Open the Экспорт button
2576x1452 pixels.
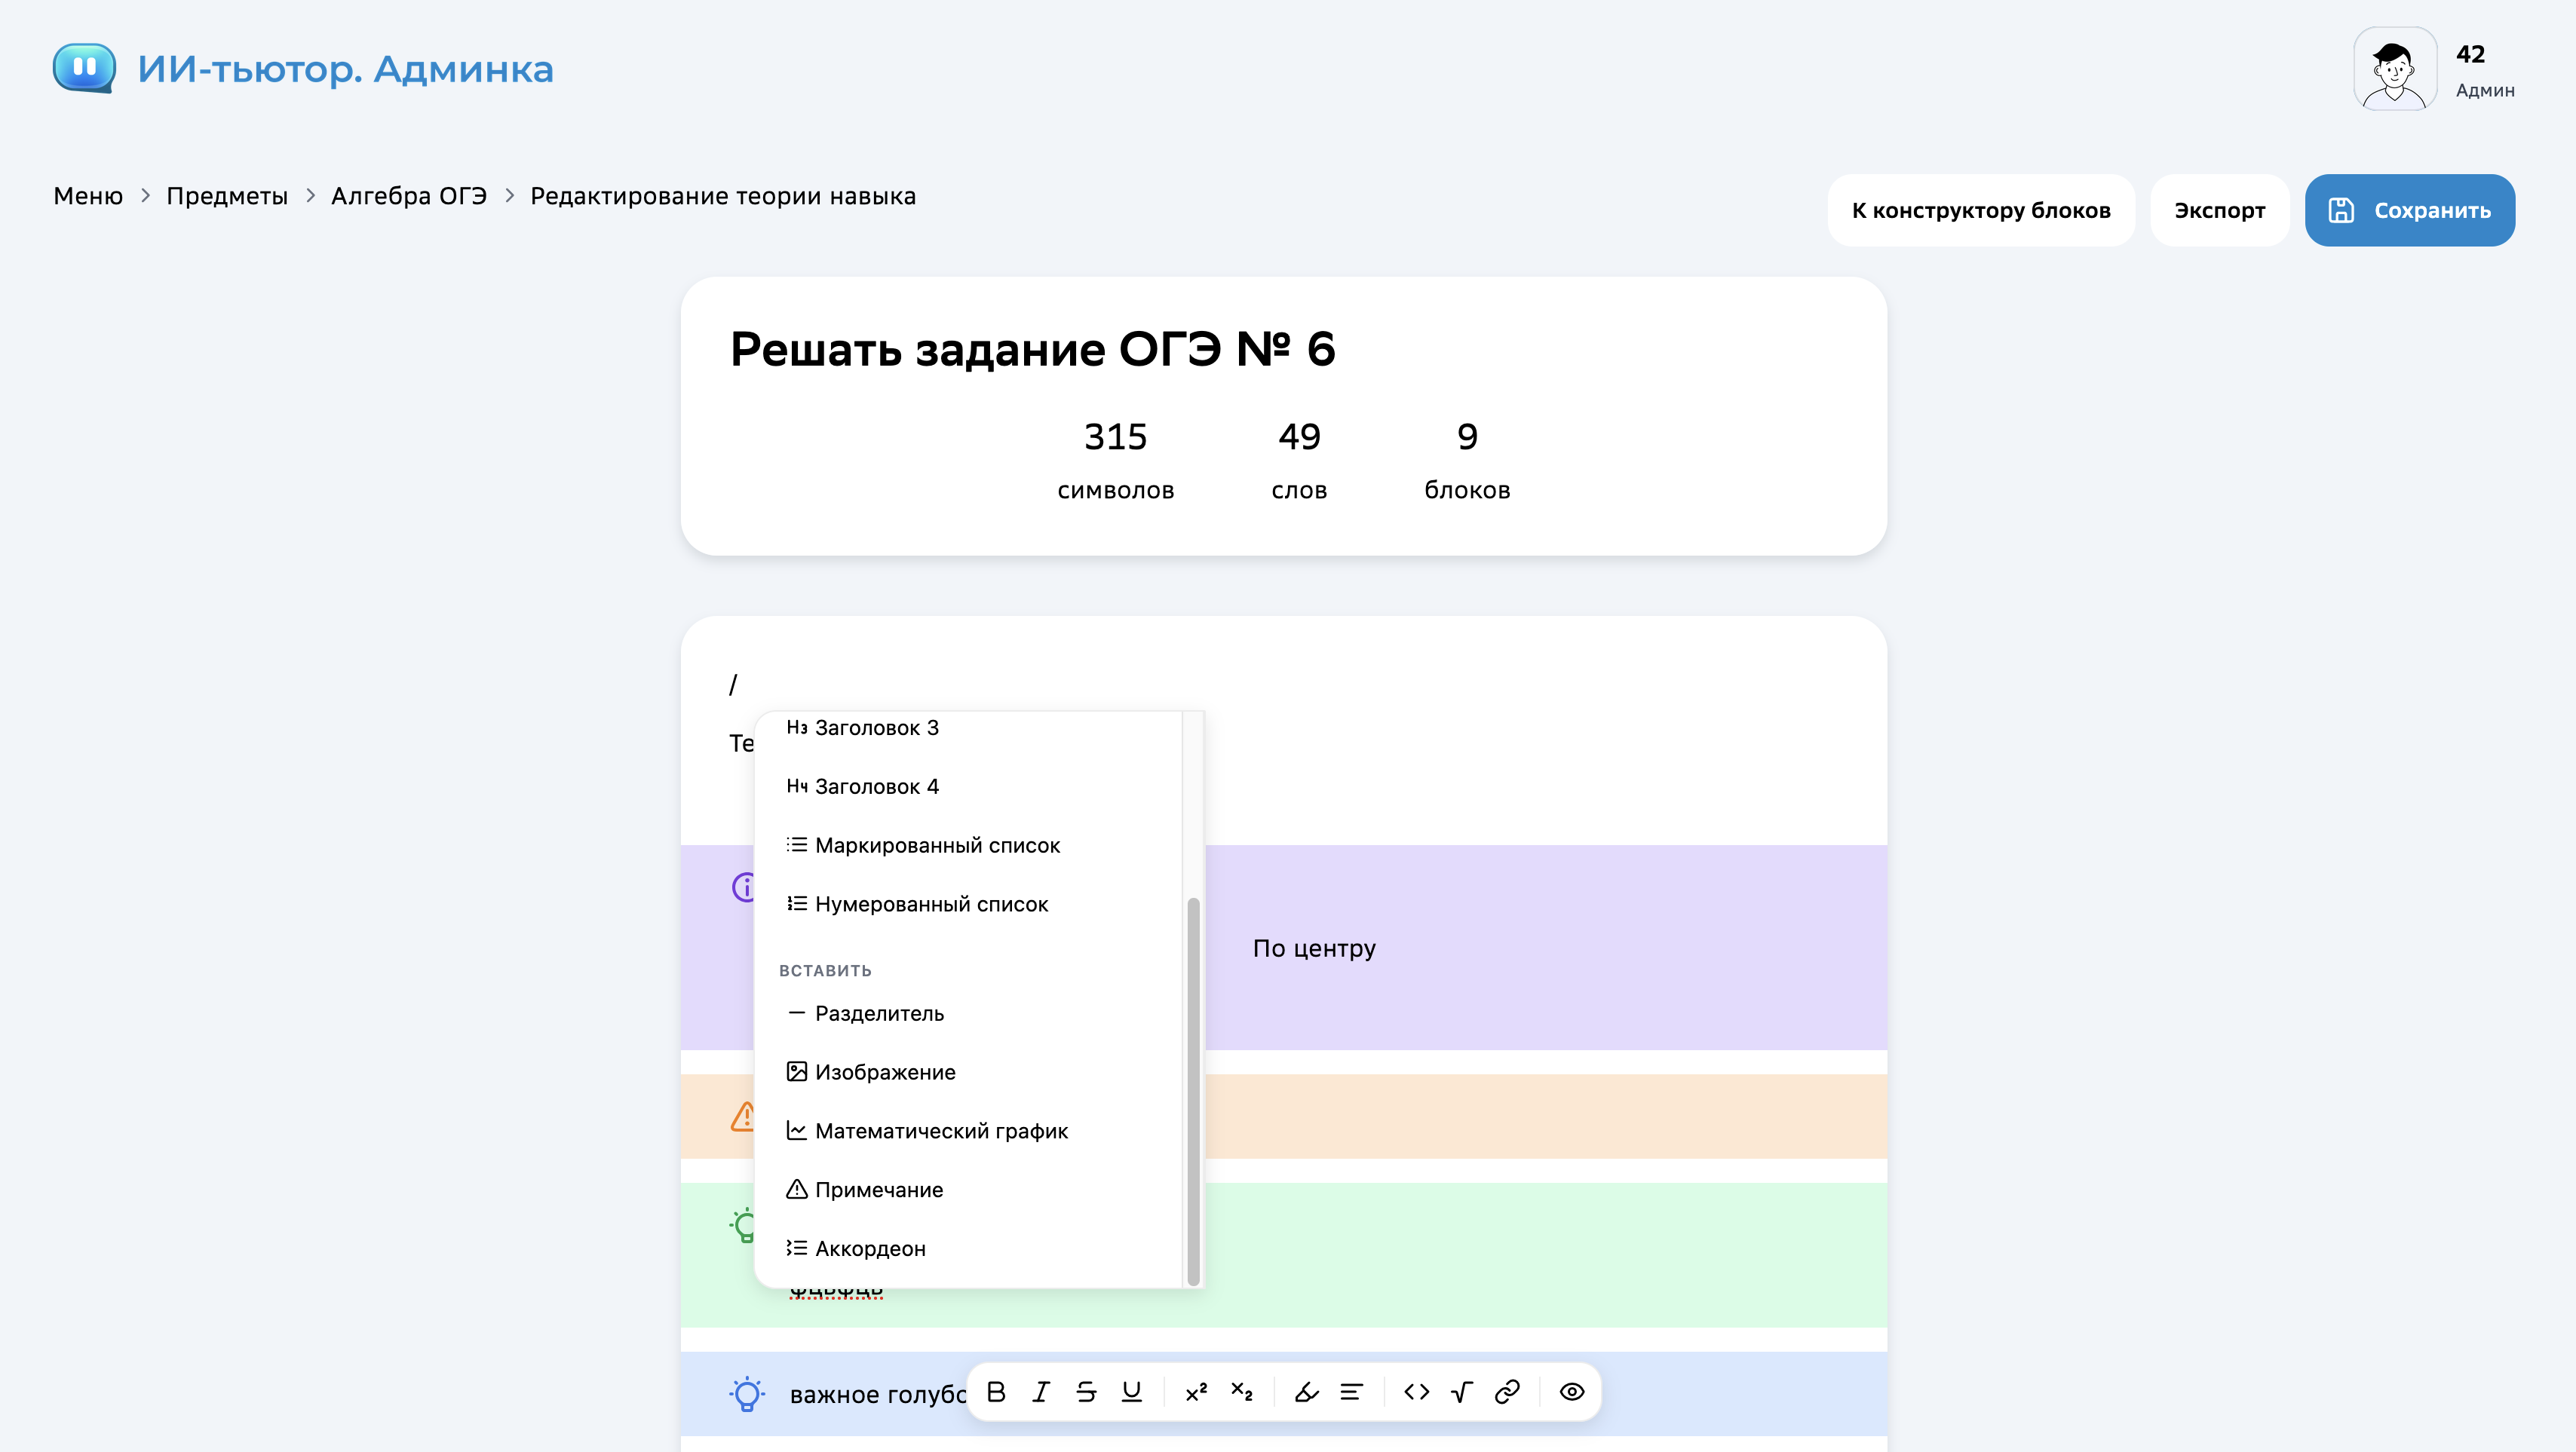tap(2219, 210)
